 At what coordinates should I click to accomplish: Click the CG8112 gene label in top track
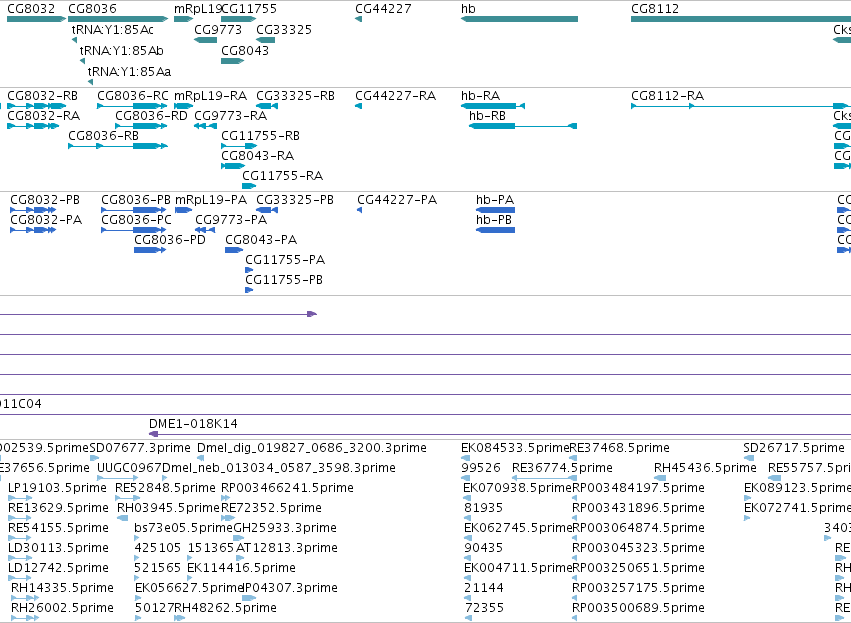pos(655,9)
